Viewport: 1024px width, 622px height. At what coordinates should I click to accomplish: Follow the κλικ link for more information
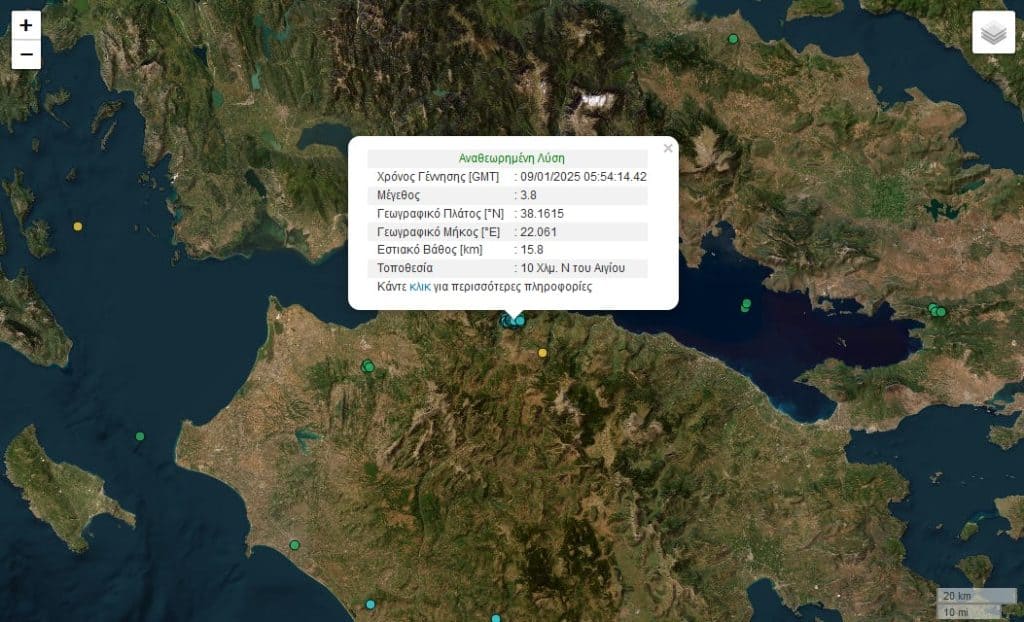pyautogui.click(x=420, y=286)
